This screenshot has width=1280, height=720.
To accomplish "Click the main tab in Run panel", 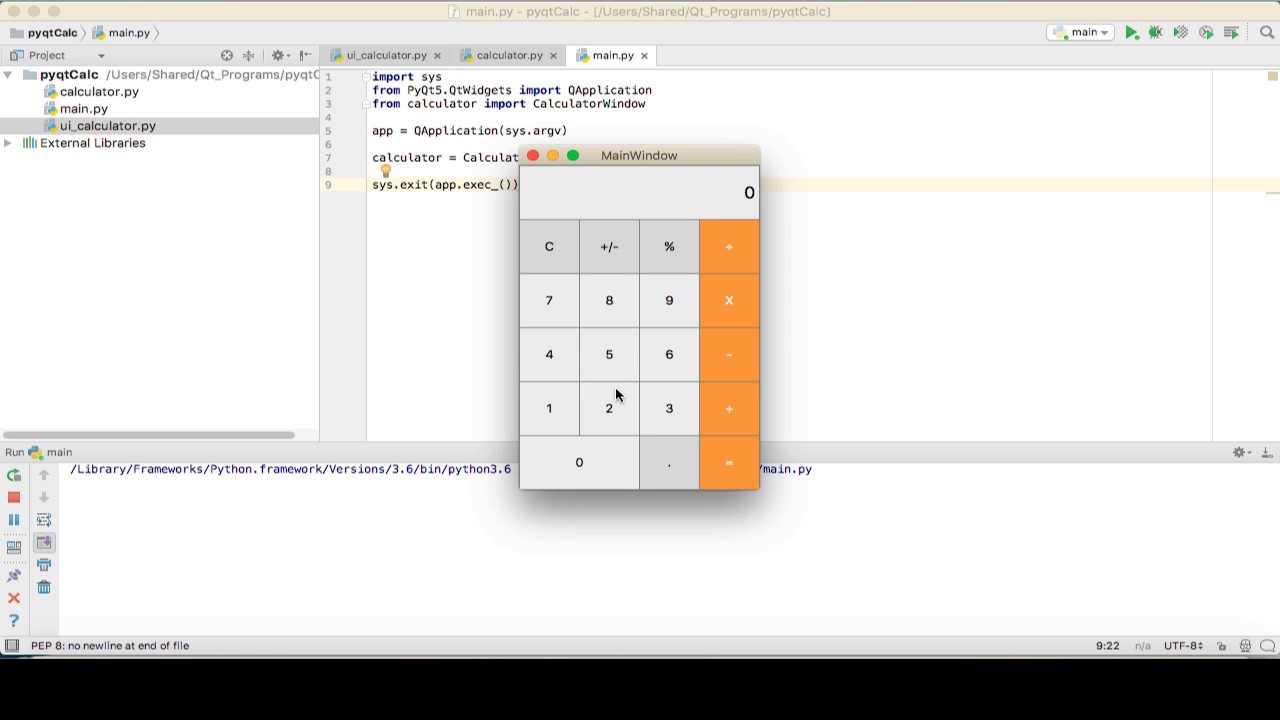I will pos(50,453).
